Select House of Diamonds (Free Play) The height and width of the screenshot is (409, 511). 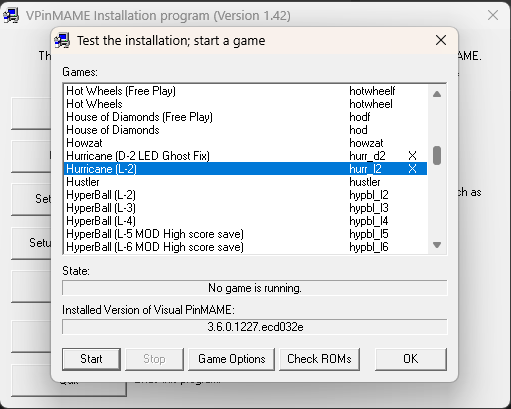click(245, 117)
